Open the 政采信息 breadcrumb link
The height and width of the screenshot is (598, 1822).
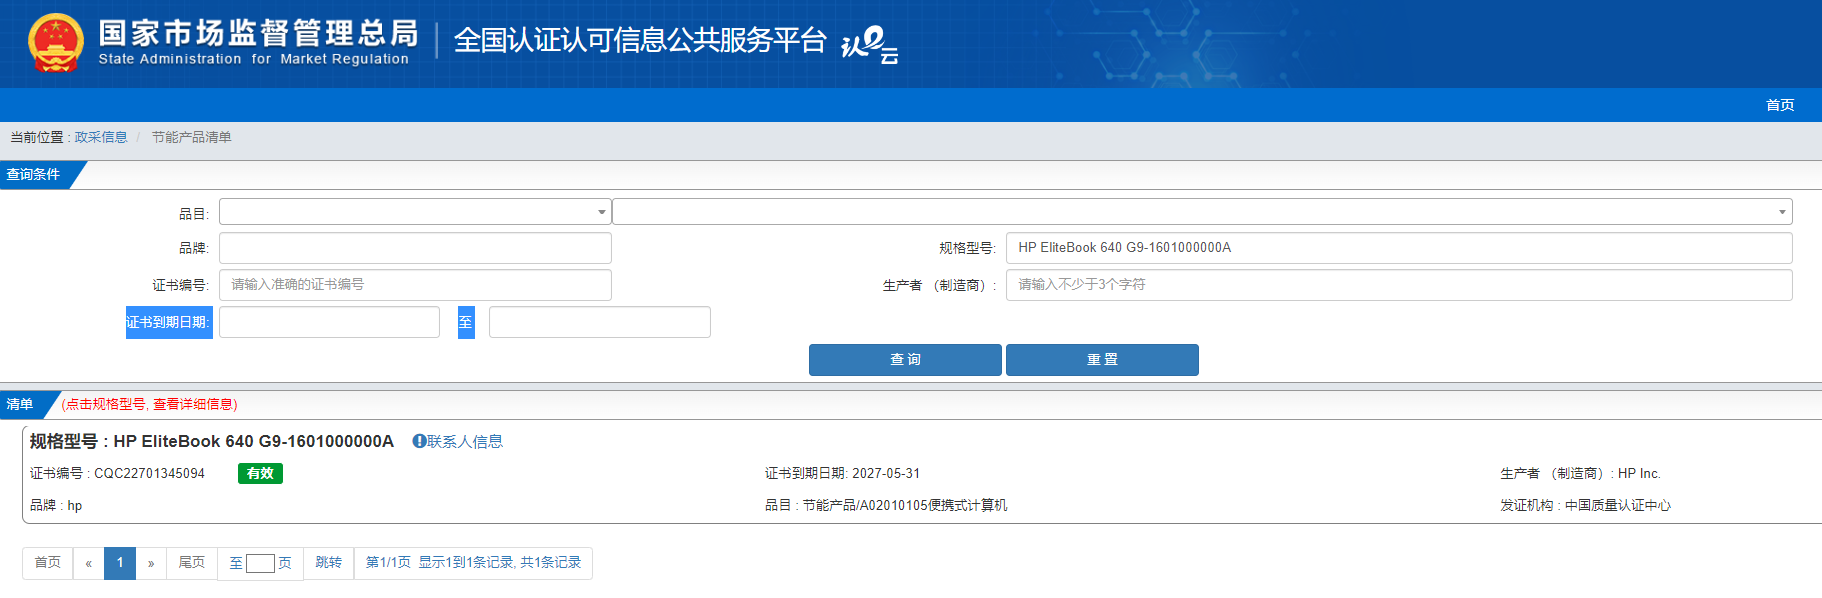coord(101,137)
